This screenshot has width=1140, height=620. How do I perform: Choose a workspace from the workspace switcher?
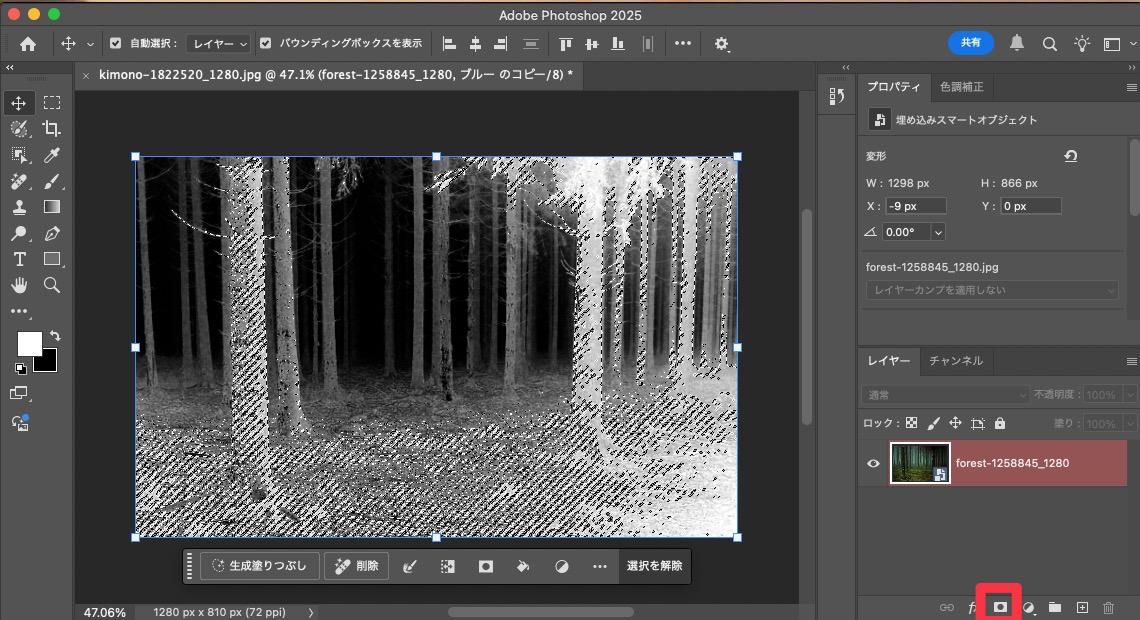(x=1112, y=44)
